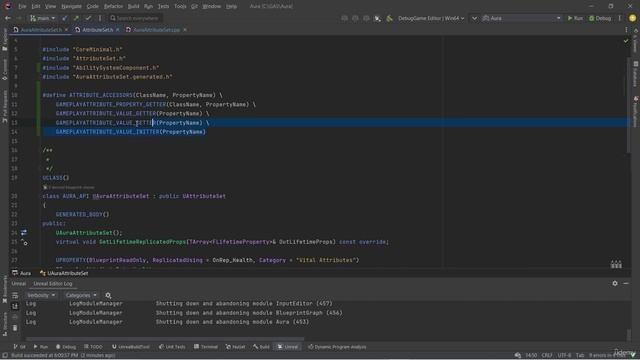Open the Verbosity dropdown
Image resolution: width=640 pixels, height=360 pixels.
click(x=41, y=295)
